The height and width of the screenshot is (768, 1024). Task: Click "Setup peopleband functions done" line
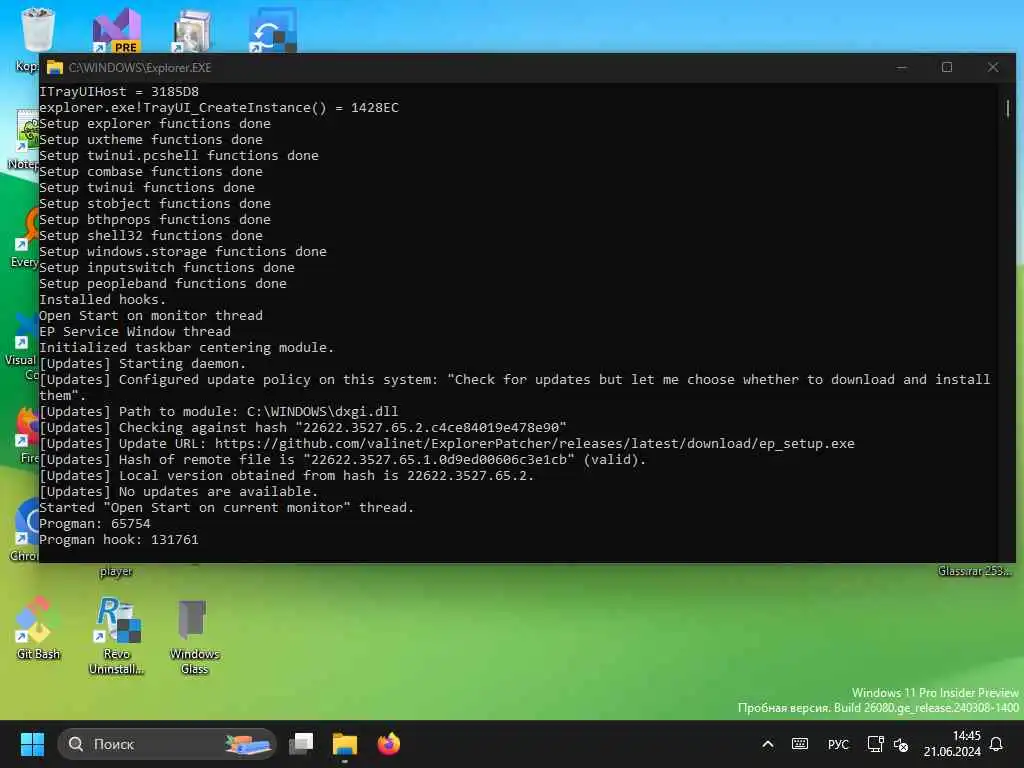pyautogui.click(x=163, y=283)
